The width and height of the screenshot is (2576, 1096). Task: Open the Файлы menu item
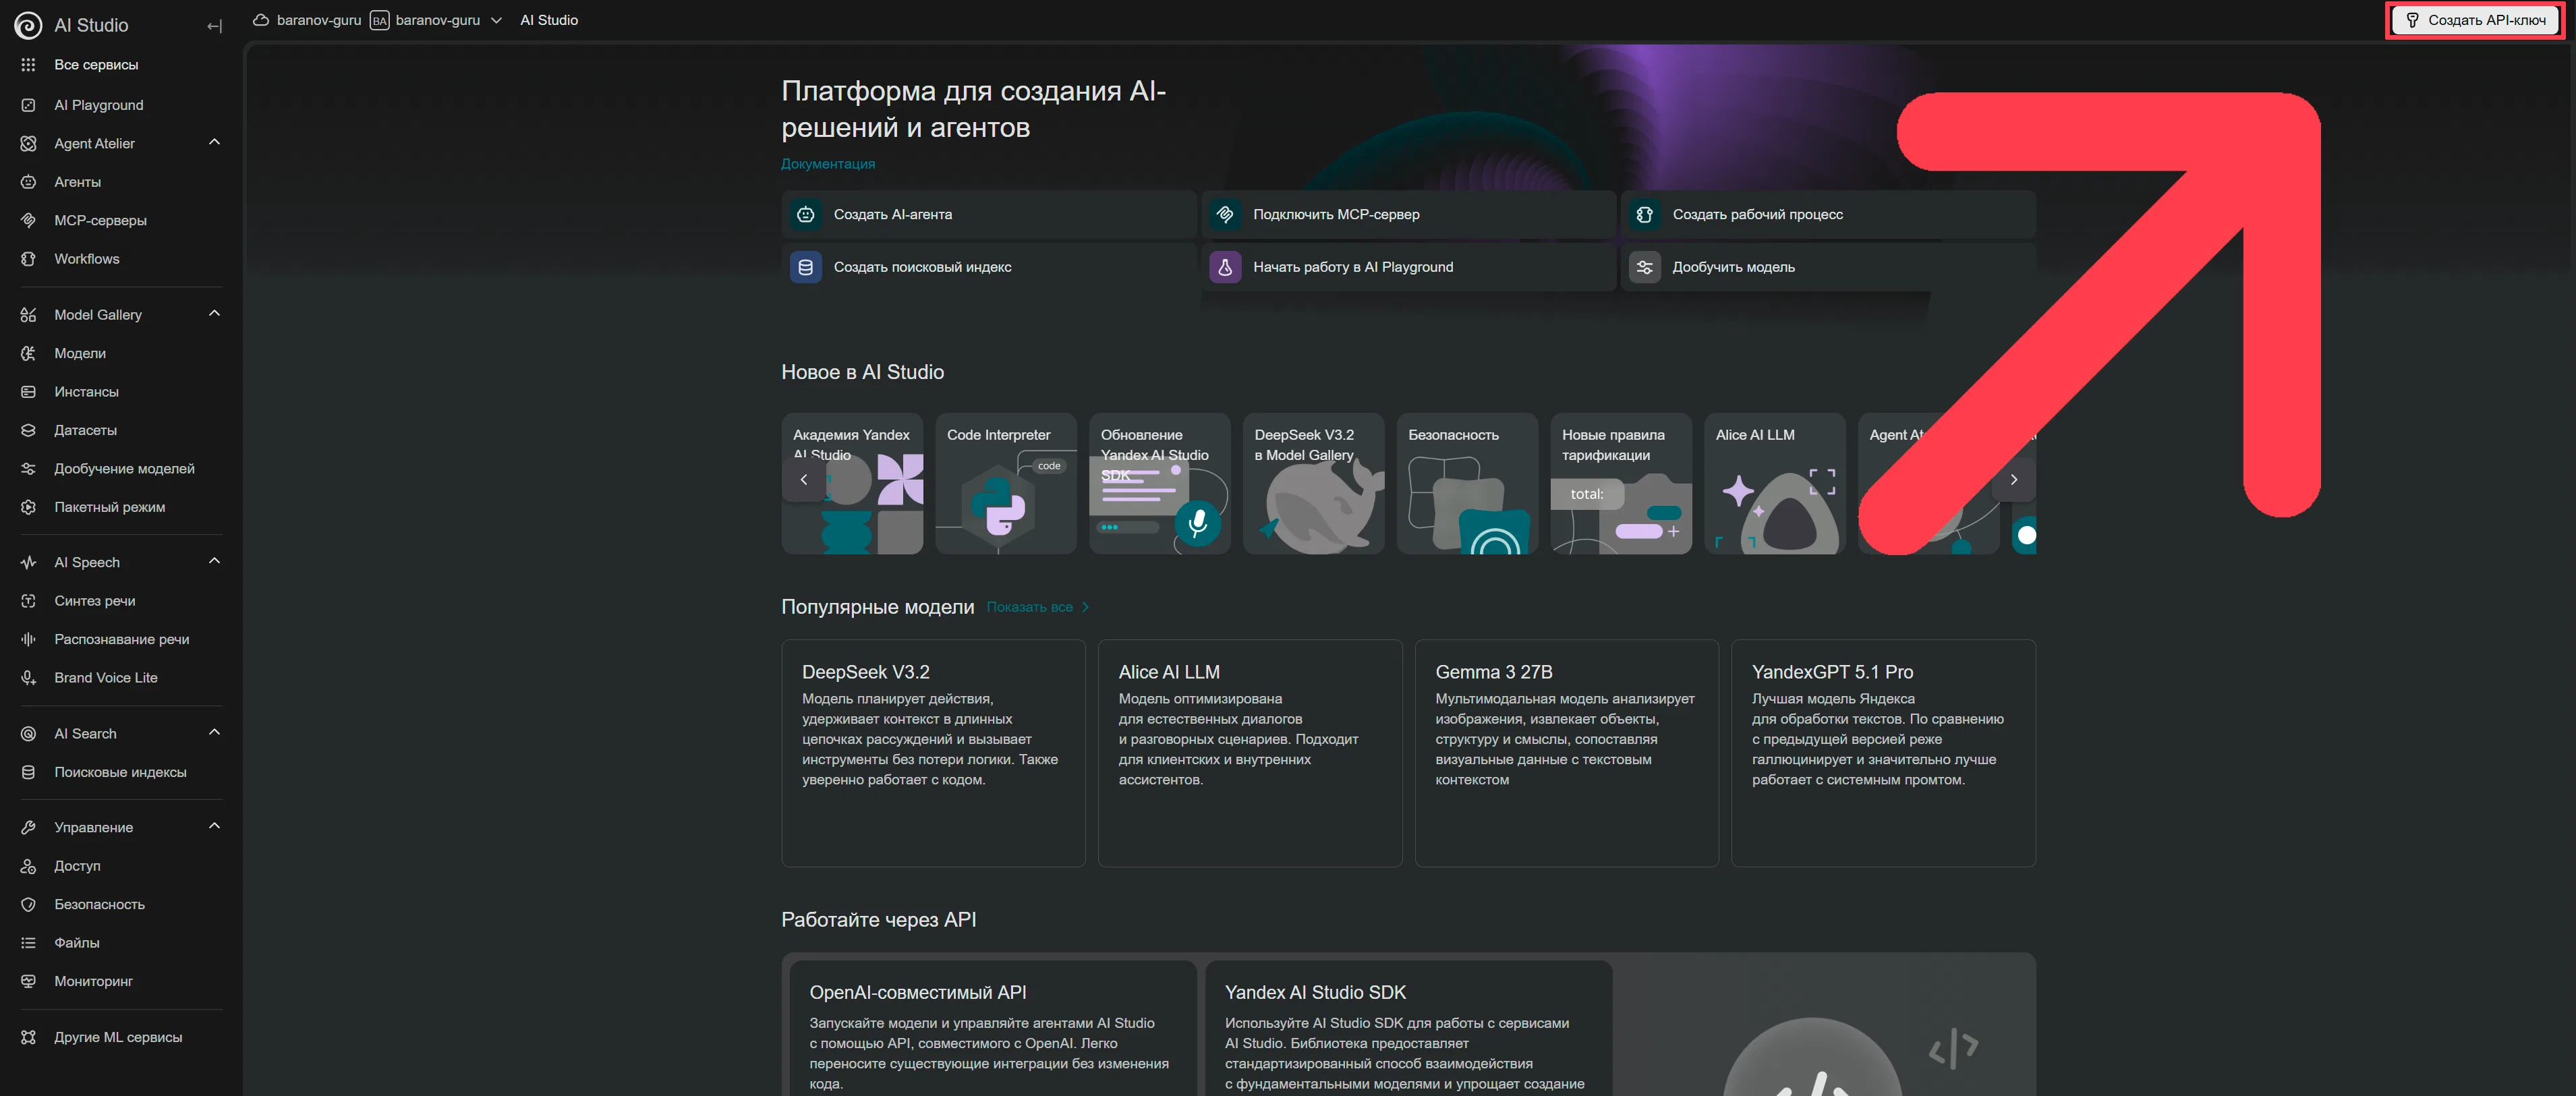121,943
